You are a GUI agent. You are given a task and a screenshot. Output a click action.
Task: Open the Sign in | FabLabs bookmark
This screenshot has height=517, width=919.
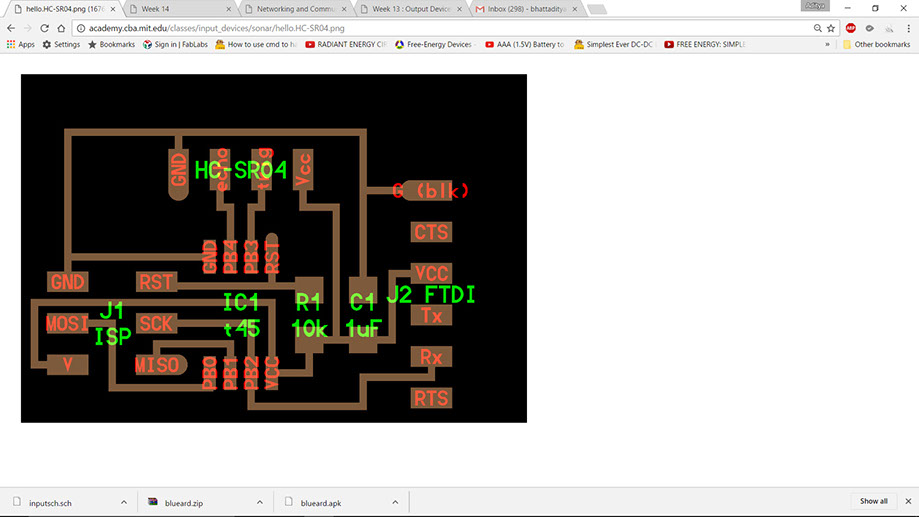[x=175, y=45]
